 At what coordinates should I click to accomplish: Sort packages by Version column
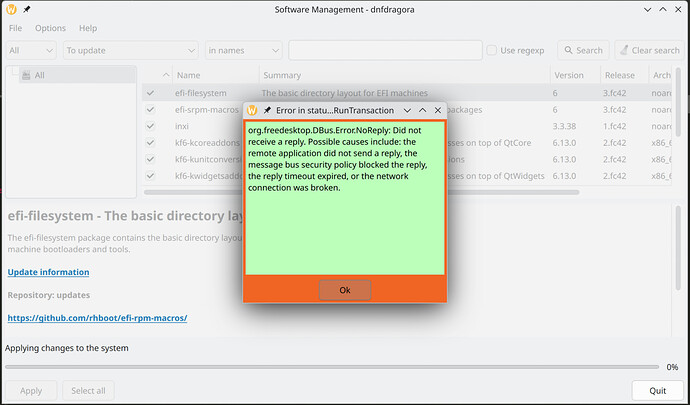[x=575, y=75]
